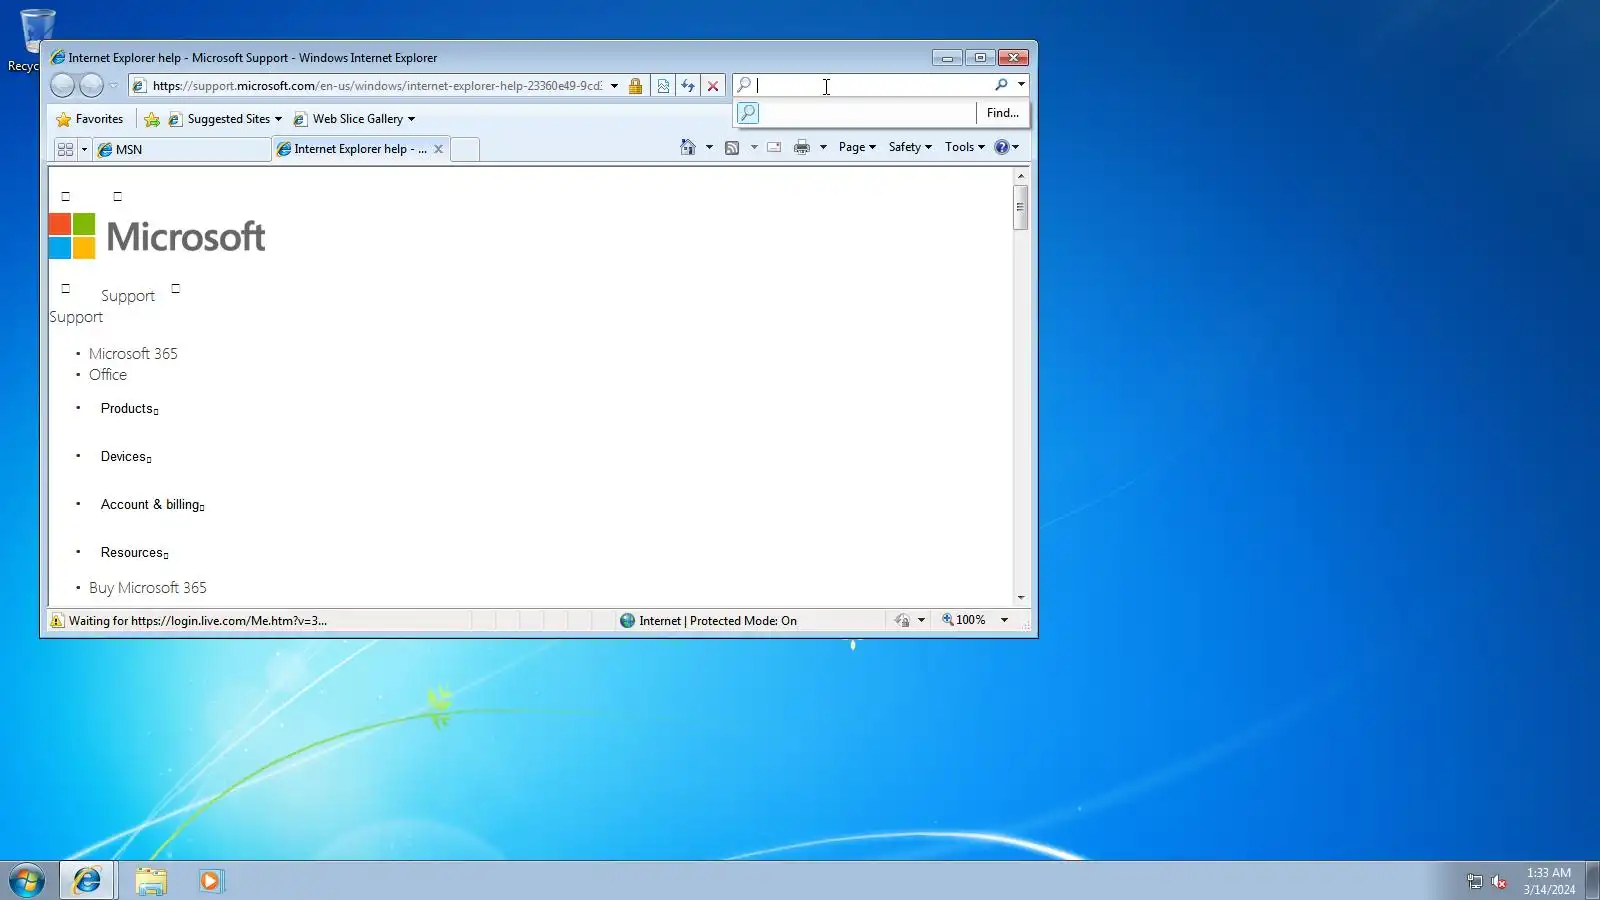Click the Buy Microsoft 365 link
The height and width of the screenshot is (900, 1600).
point(148,588)
